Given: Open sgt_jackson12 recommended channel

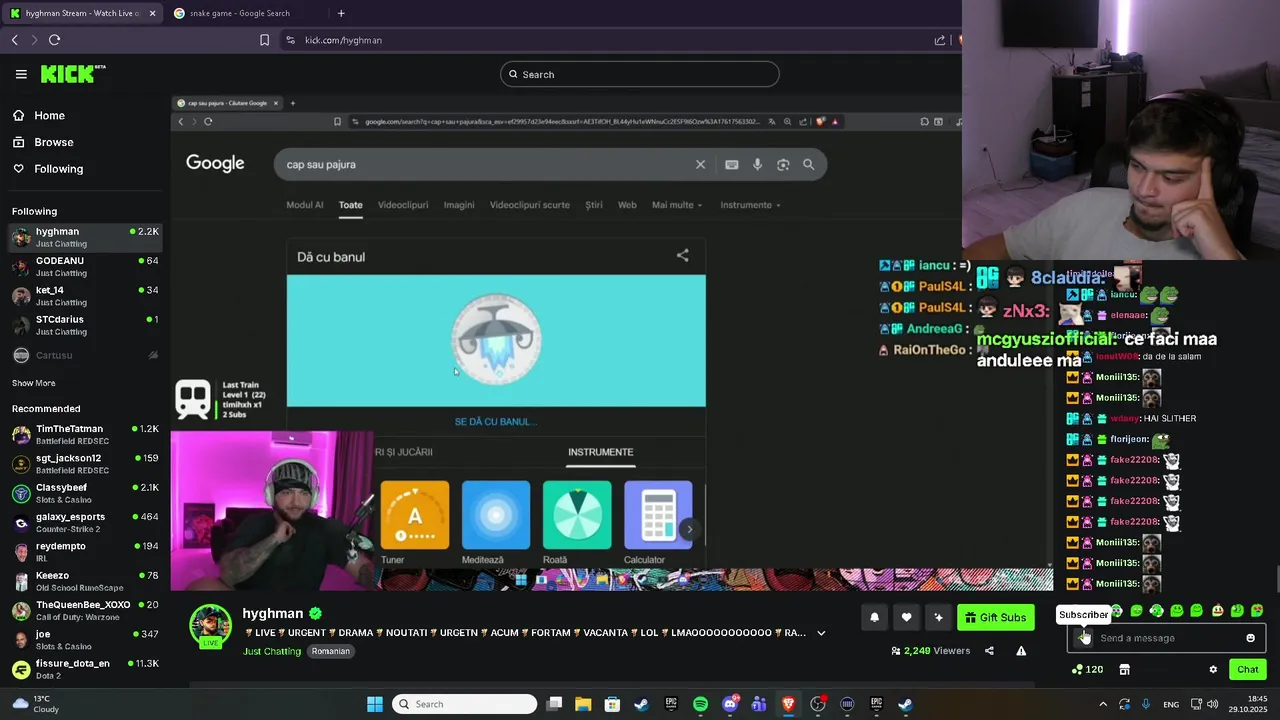Looking at the screenshot, I should tap(85, 464).
